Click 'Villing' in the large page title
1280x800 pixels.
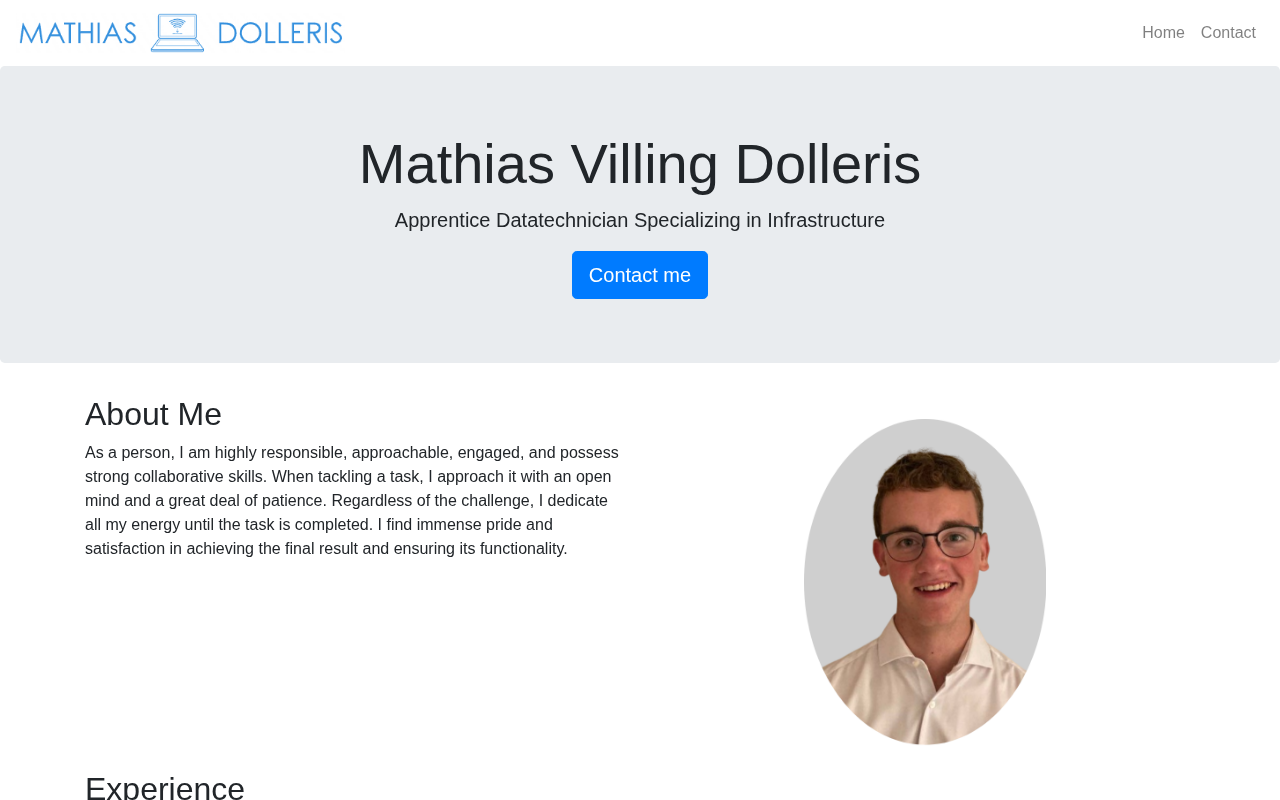point(644,164)
